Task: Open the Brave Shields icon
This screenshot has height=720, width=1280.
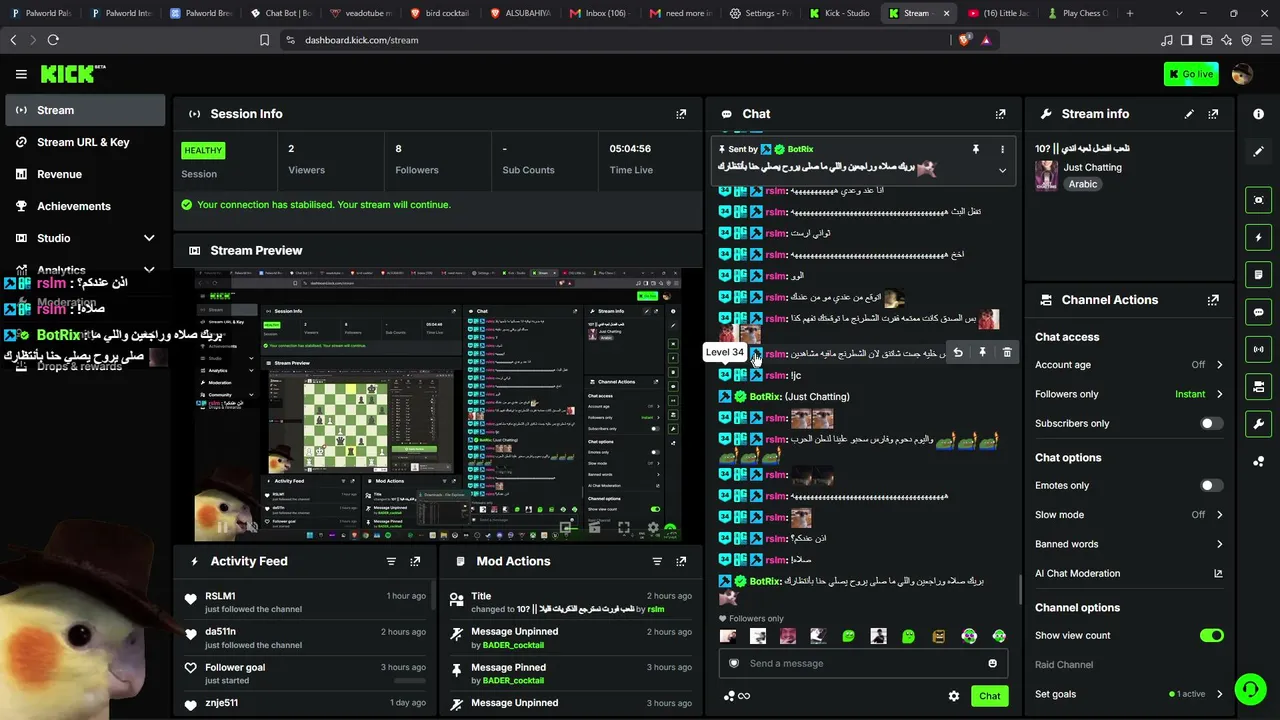Action: click(964, 40)
